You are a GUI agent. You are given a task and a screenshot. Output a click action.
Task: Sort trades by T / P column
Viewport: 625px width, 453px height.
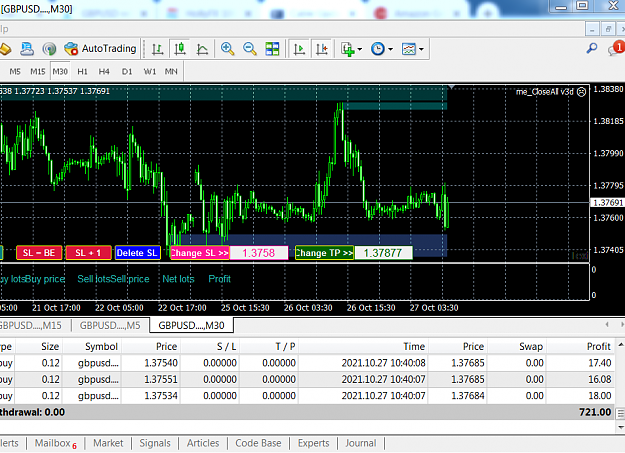tap(269, 347)
